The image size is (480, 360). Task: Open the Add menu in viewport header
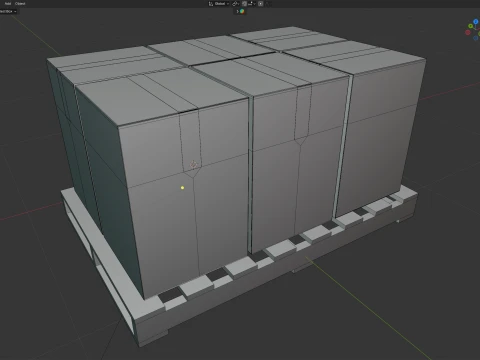pyautogui.click(x=8, y=3)
